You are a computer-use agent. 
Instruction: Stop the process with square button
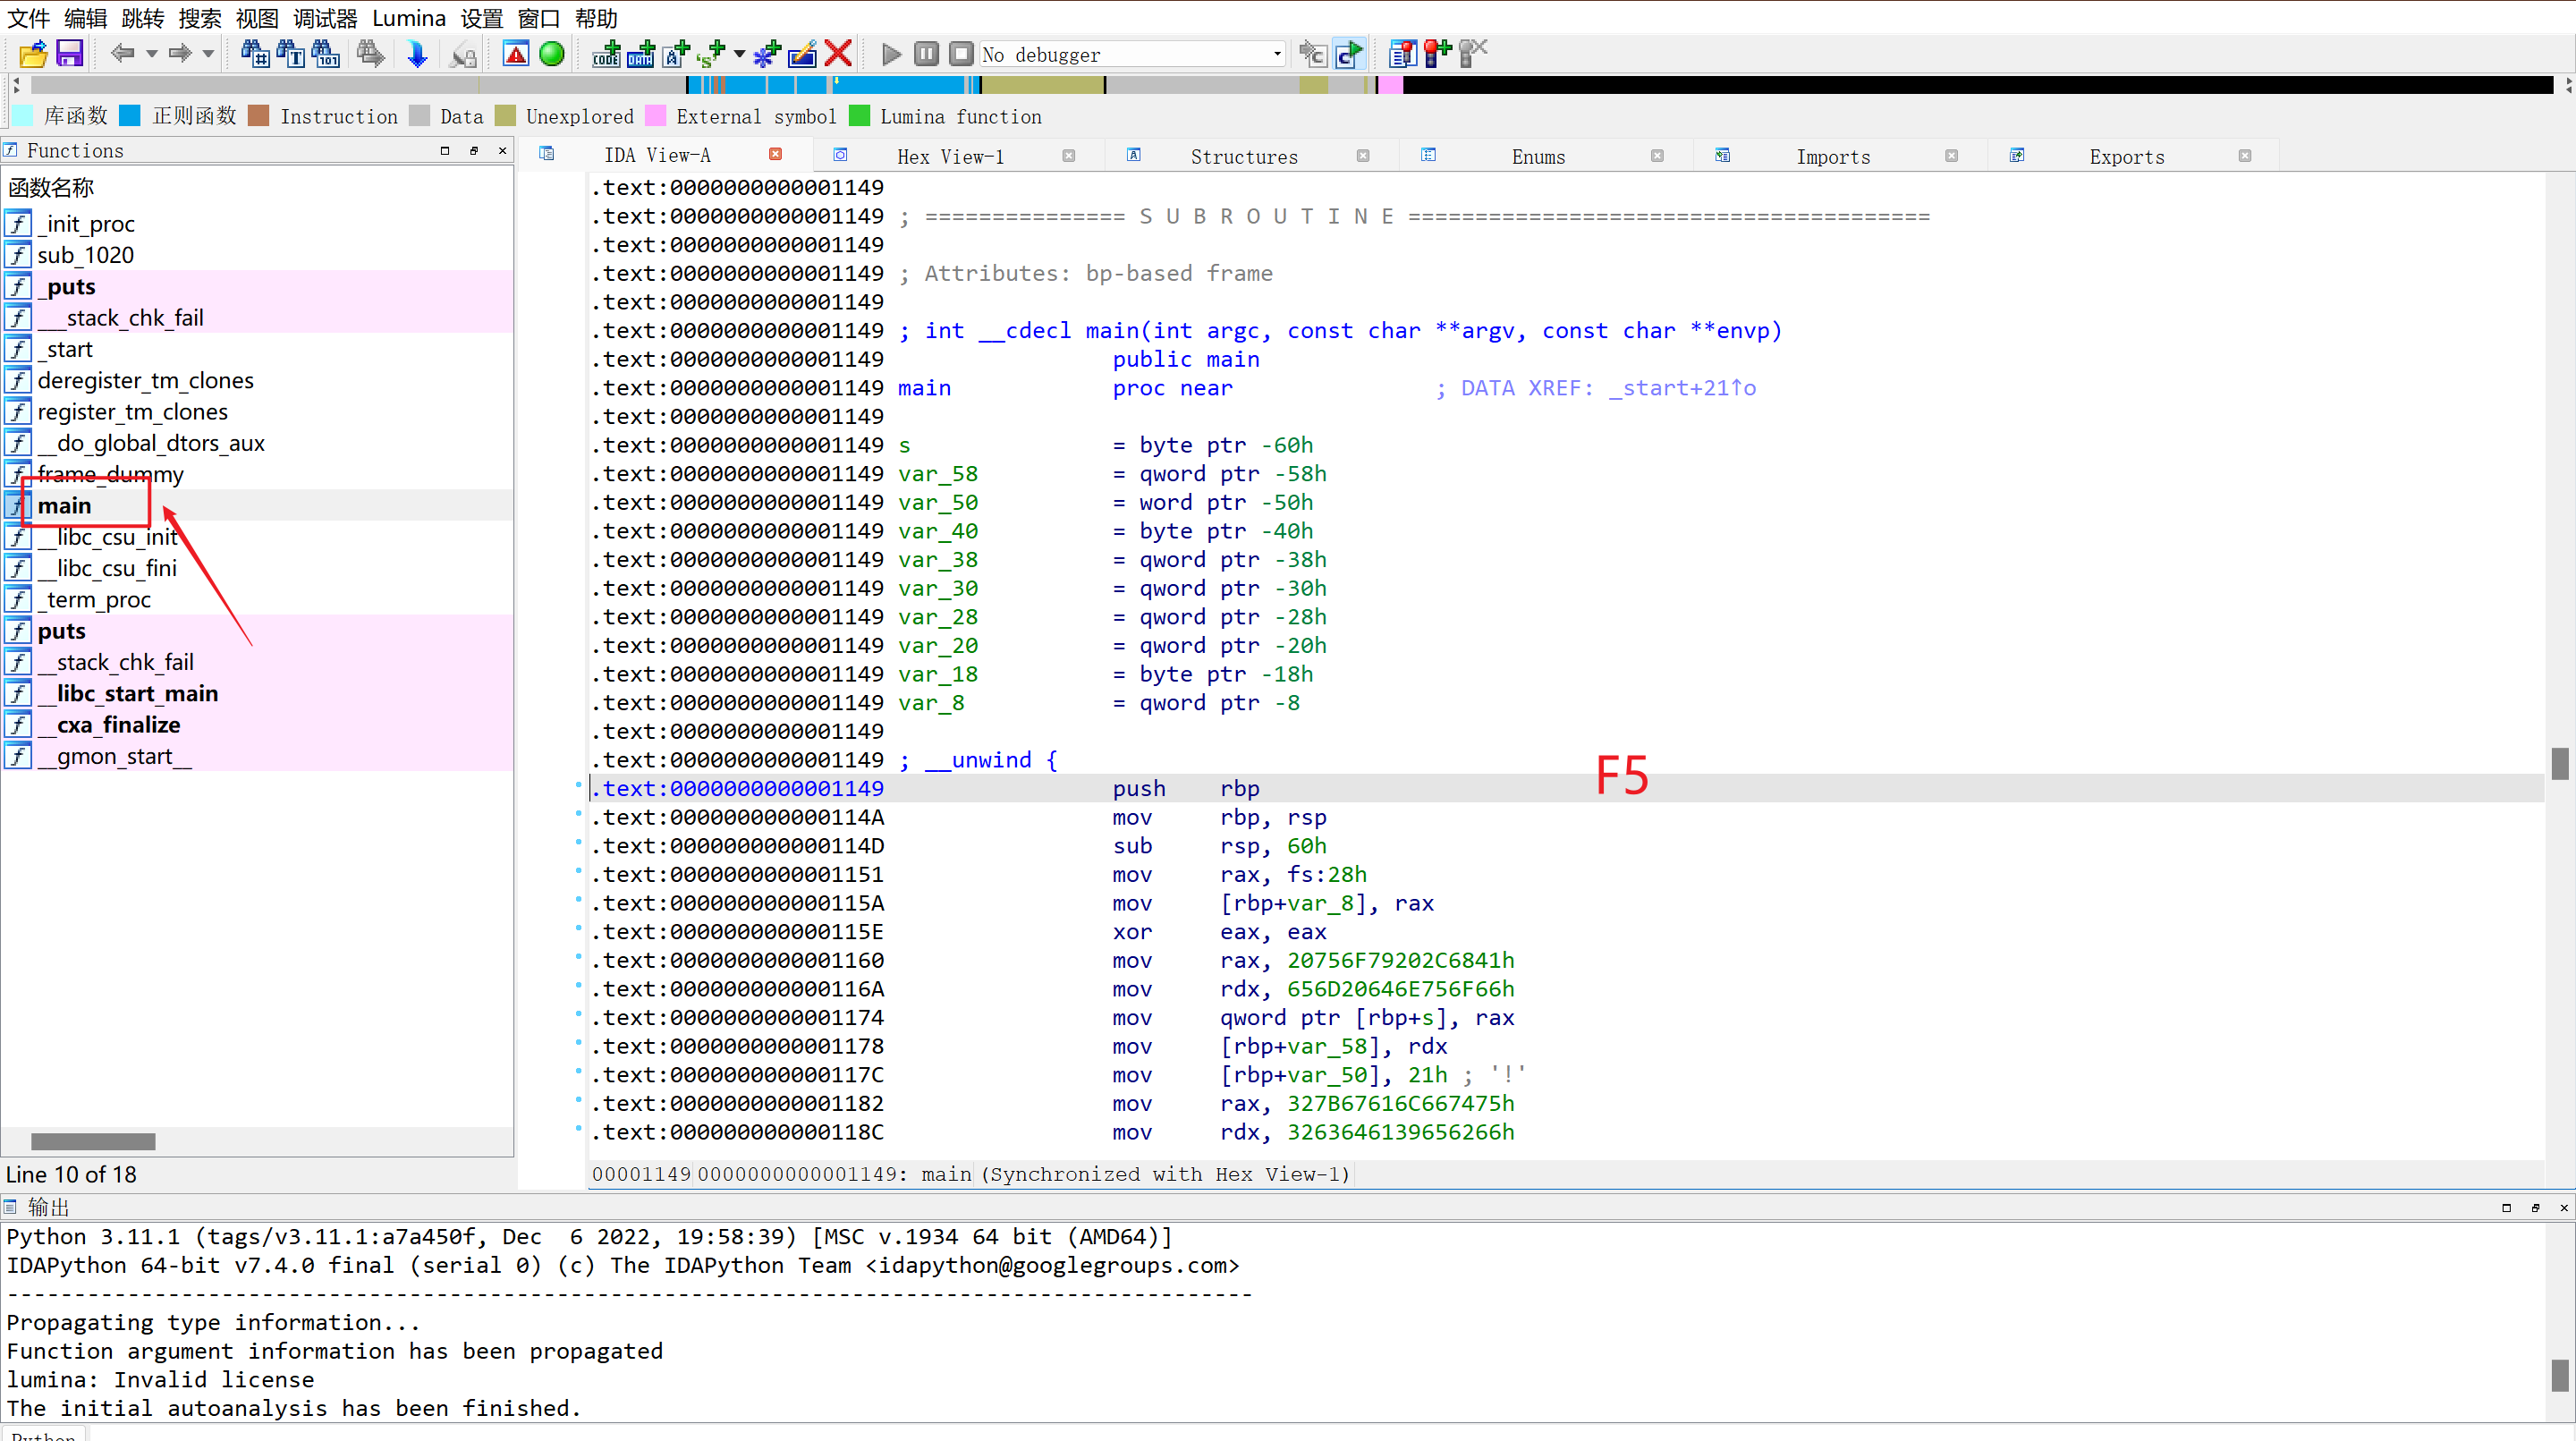tap(961, 54)
